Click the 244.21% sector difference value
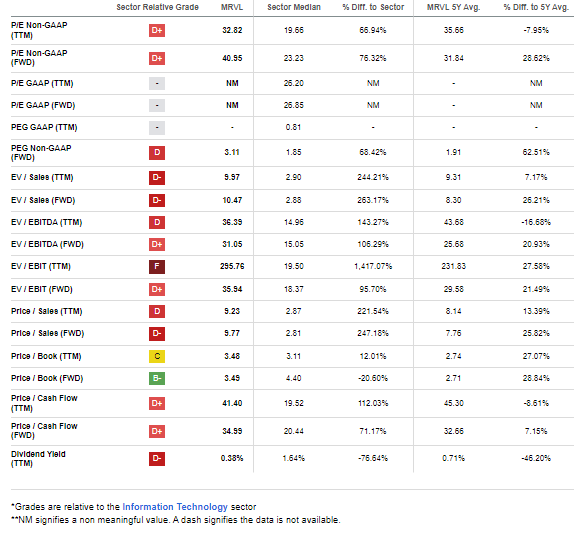This screenshot has width=579, height=533. point(373,177)
